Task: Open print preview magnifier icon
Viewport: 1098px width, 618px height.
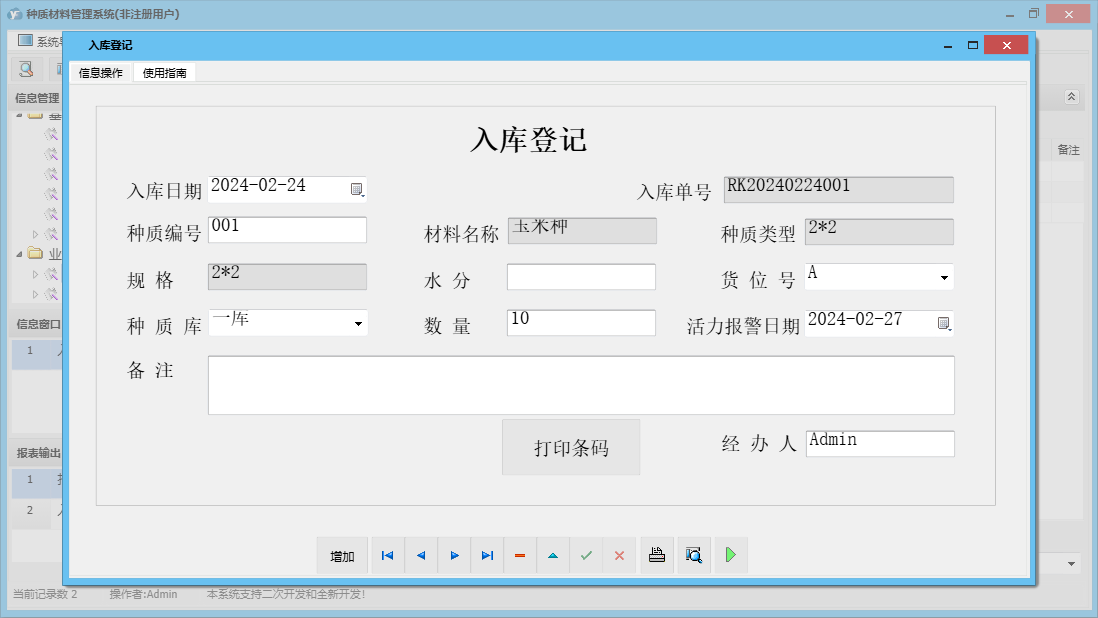Action: (x=694, y=555)
